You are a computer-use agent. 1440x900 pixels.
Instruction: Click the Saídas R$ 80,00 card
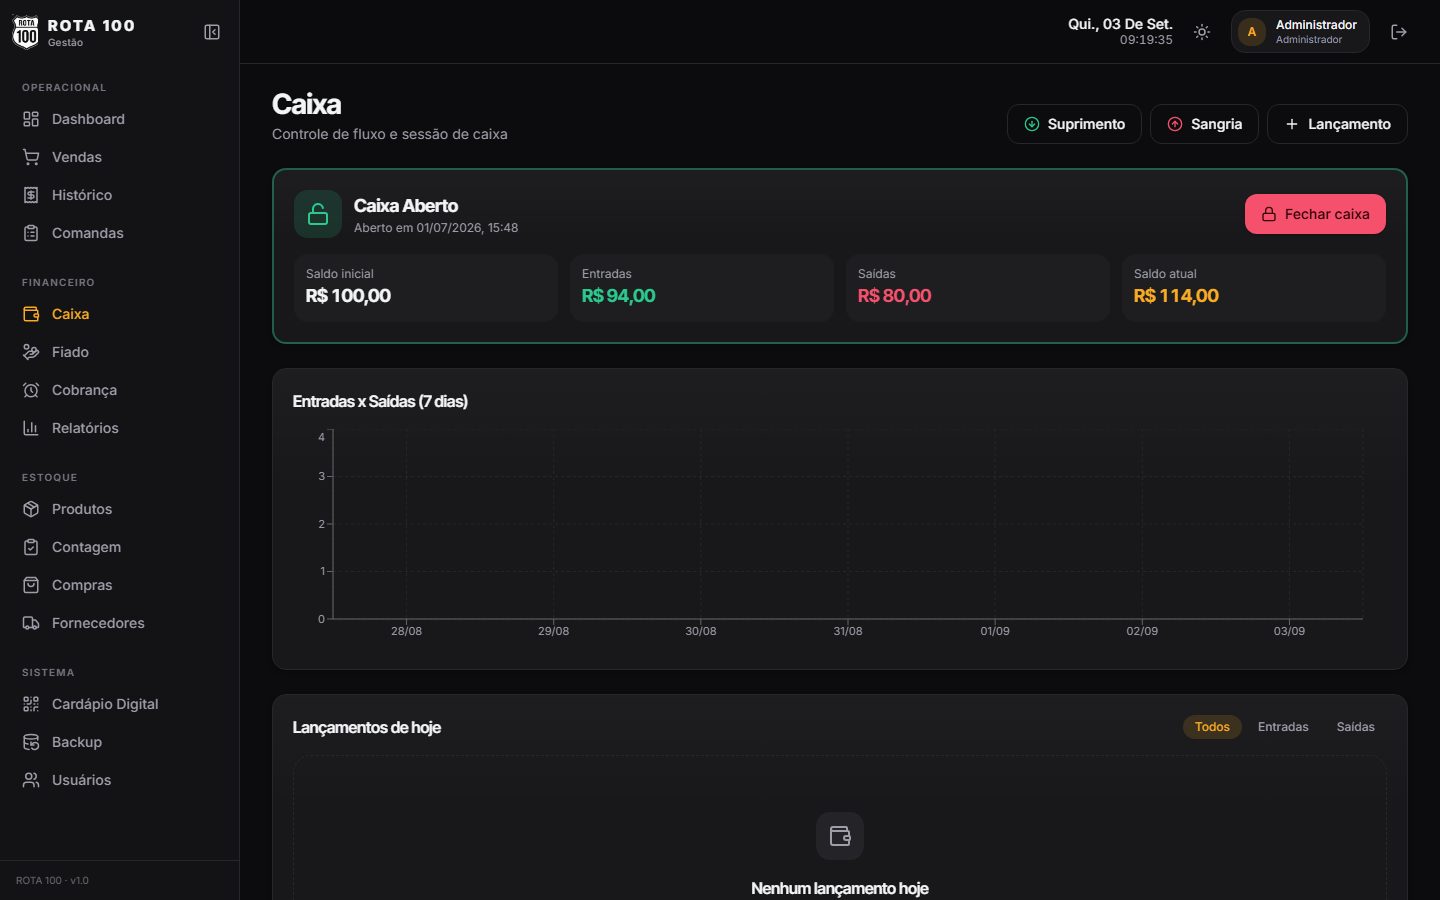(978, 288)
